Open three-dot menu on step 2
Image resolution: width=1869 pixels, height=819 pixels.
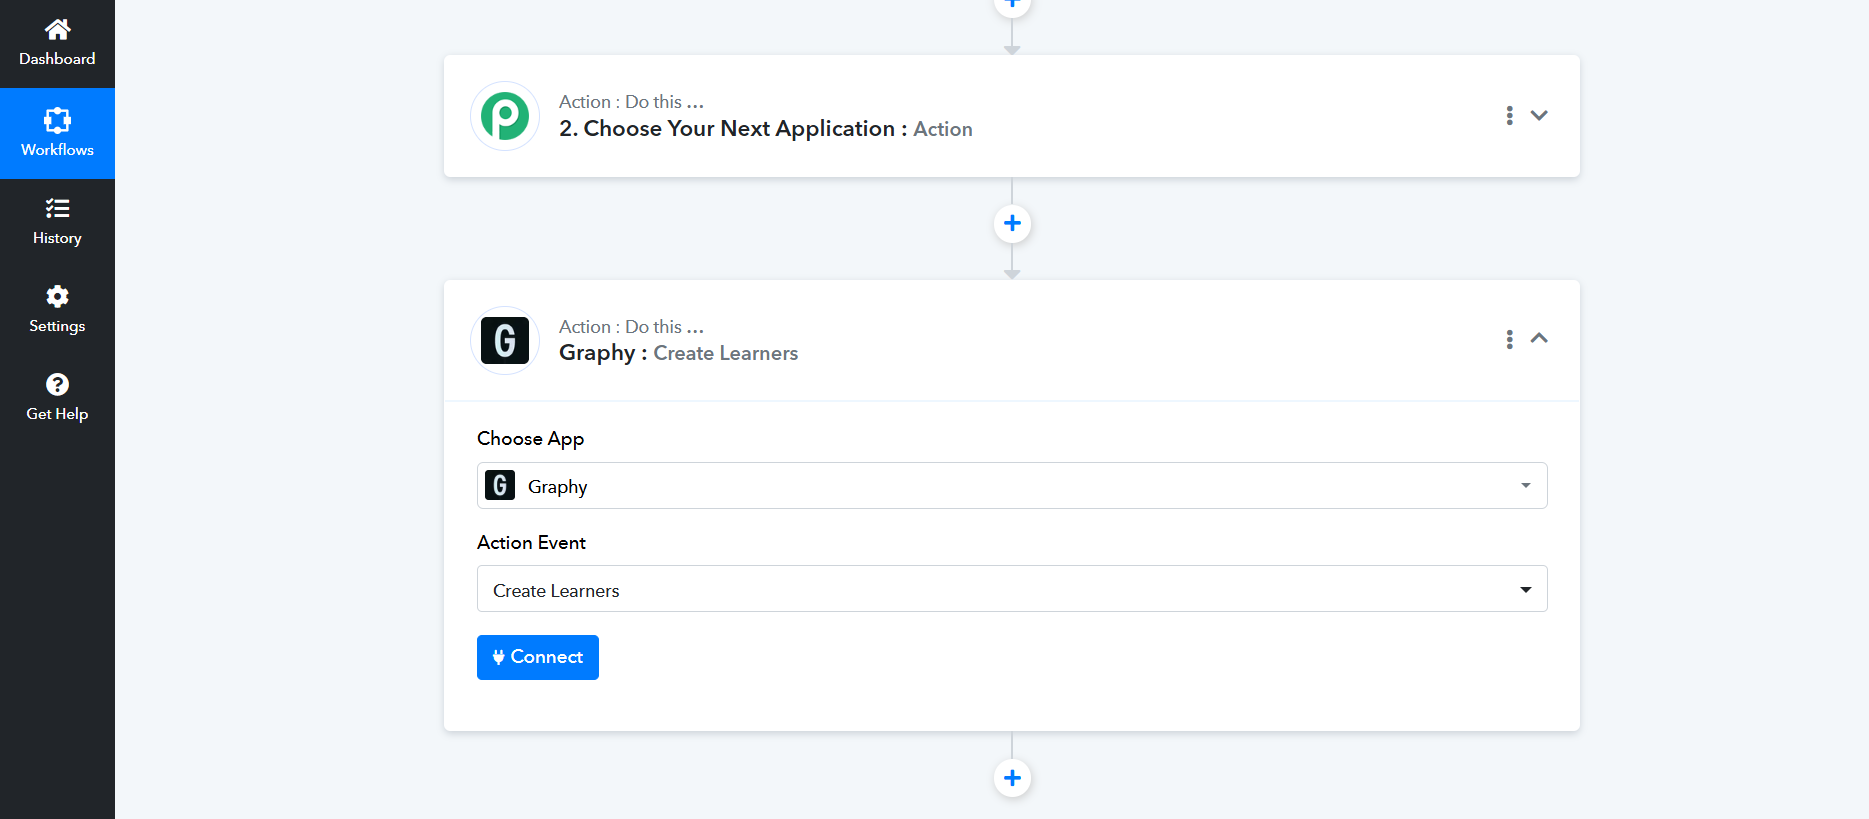click(x=1509, y=116)
